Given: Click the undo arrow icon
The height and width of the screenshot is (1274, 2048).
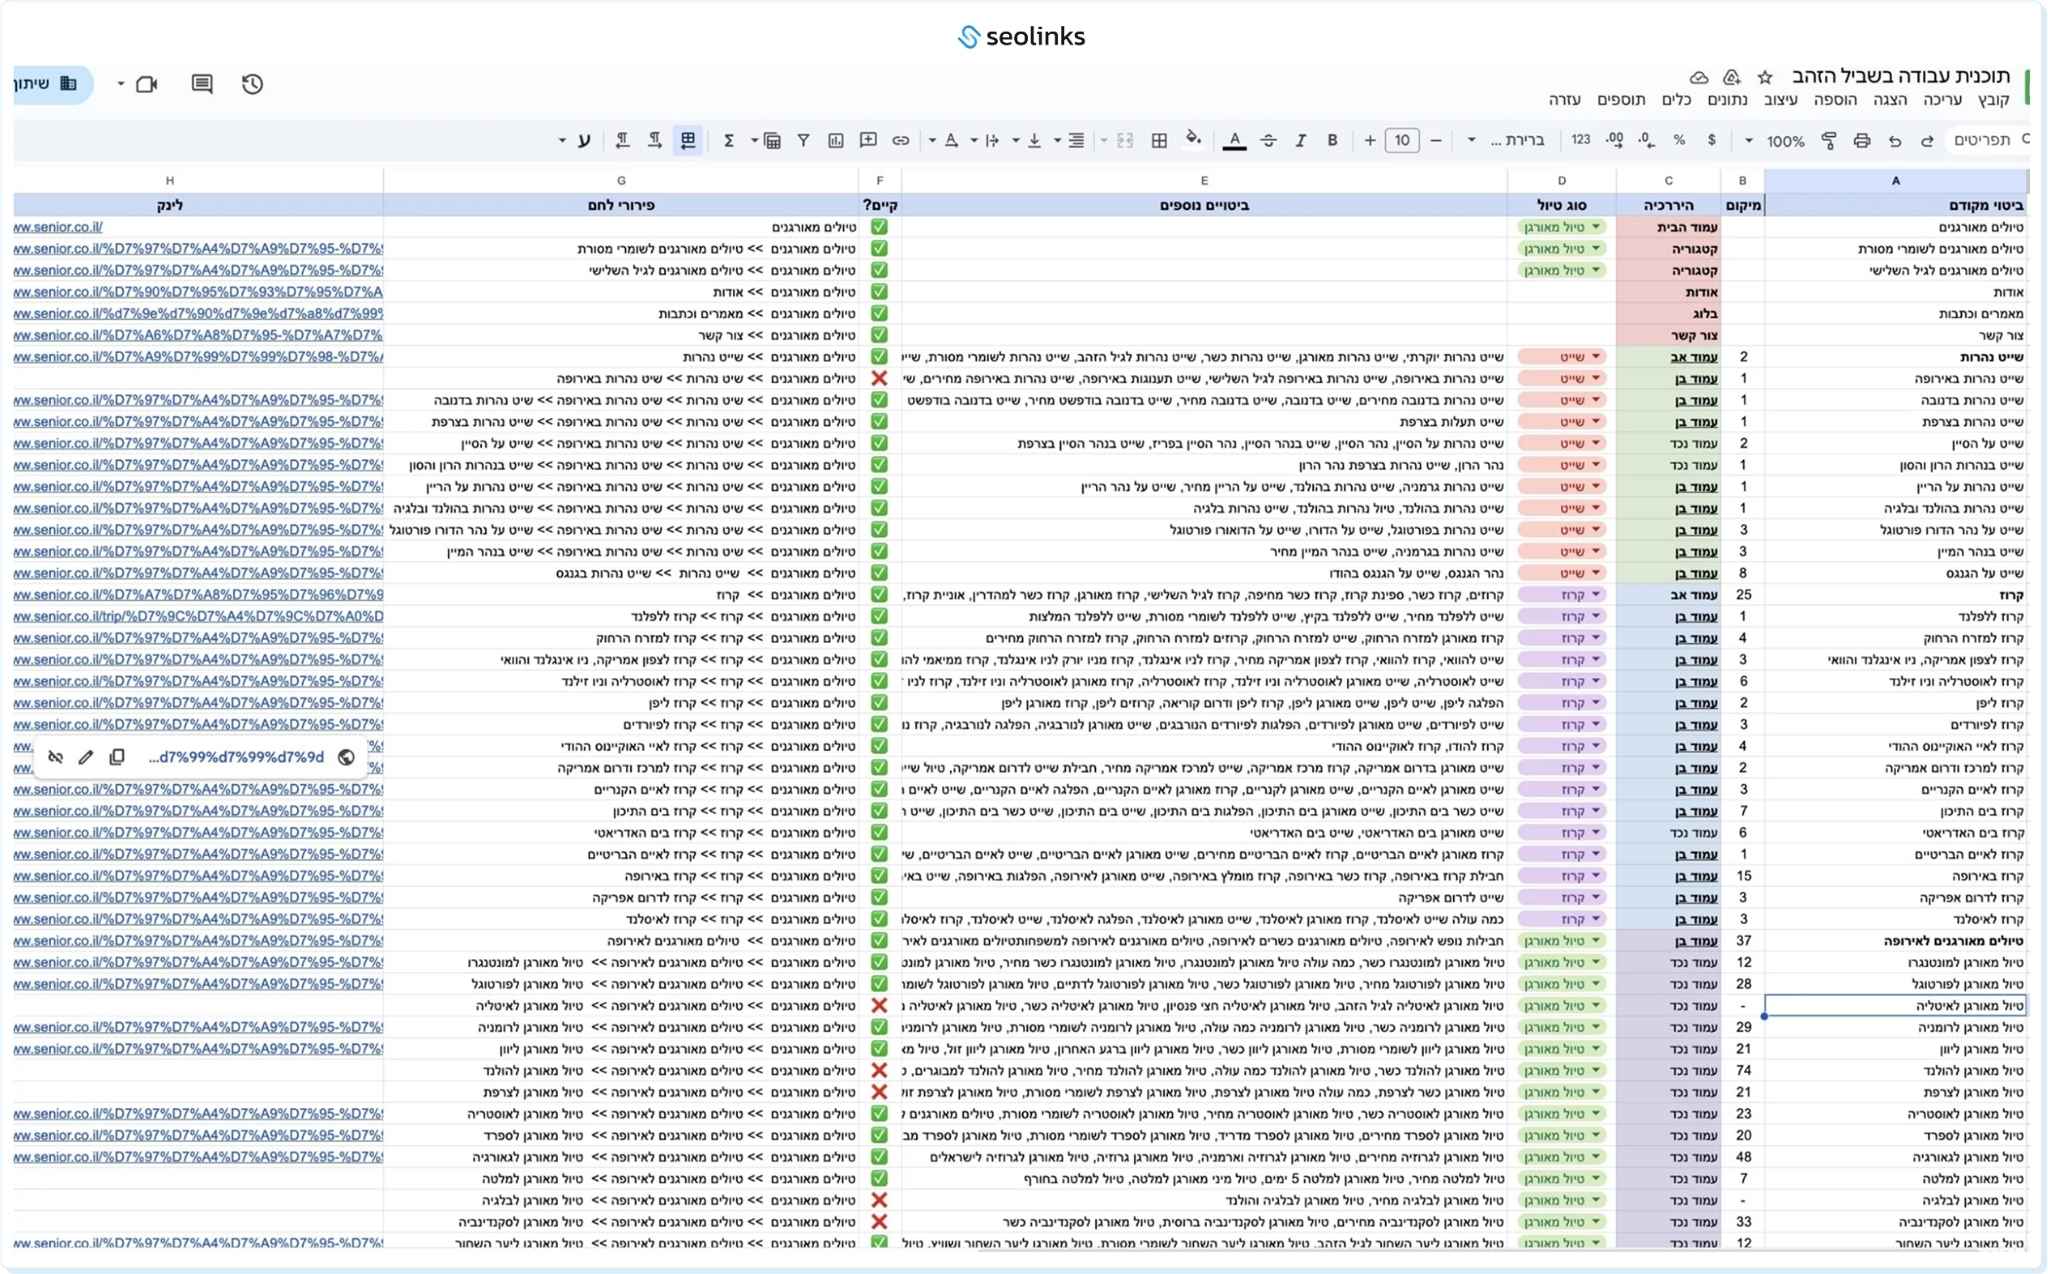Looking at the screenshot, I should click(1894, 141).
